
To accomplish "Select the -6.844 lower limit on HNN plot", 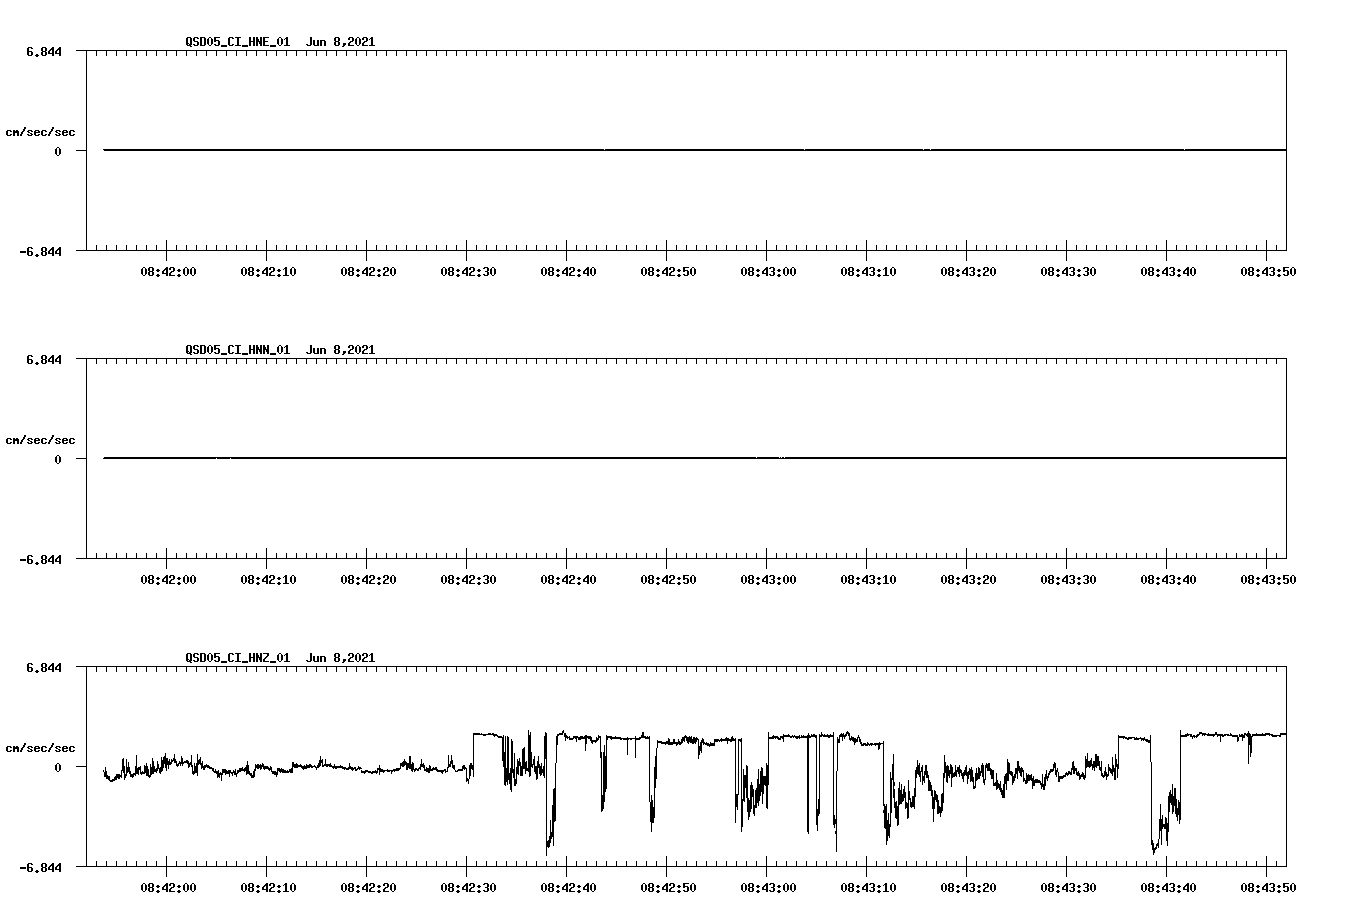I will [x=41, y=559].
